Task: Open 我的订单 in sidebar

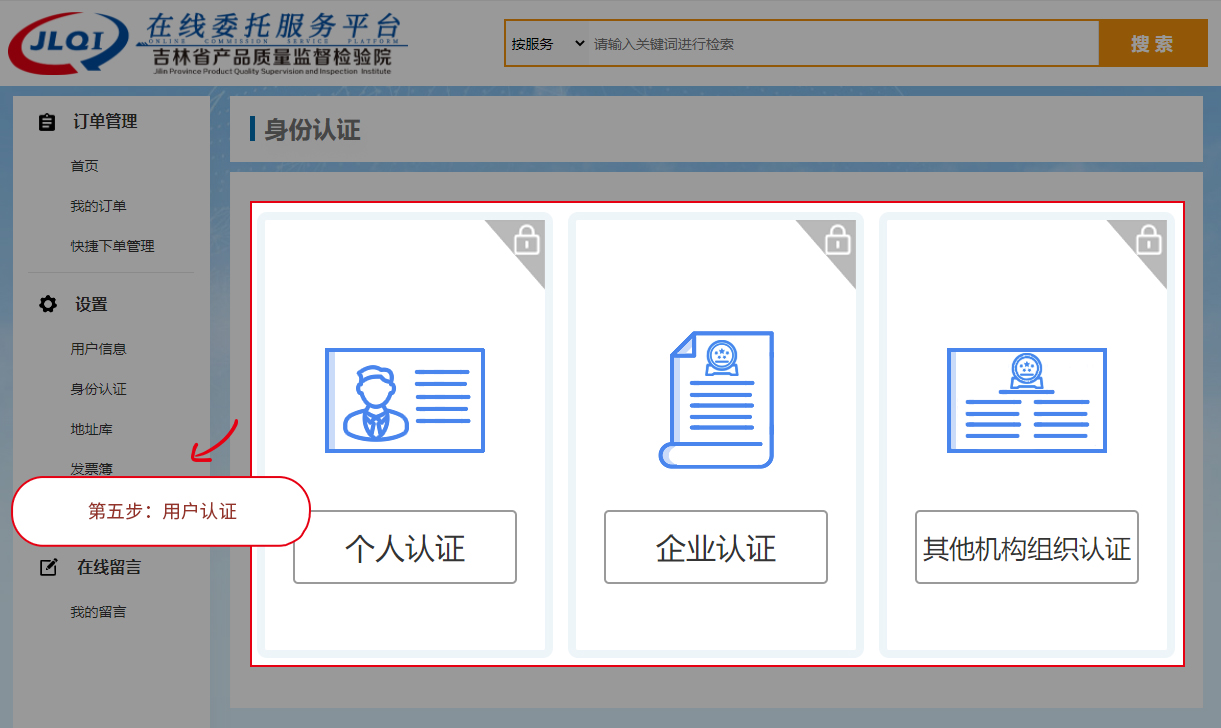Action: 98,206
